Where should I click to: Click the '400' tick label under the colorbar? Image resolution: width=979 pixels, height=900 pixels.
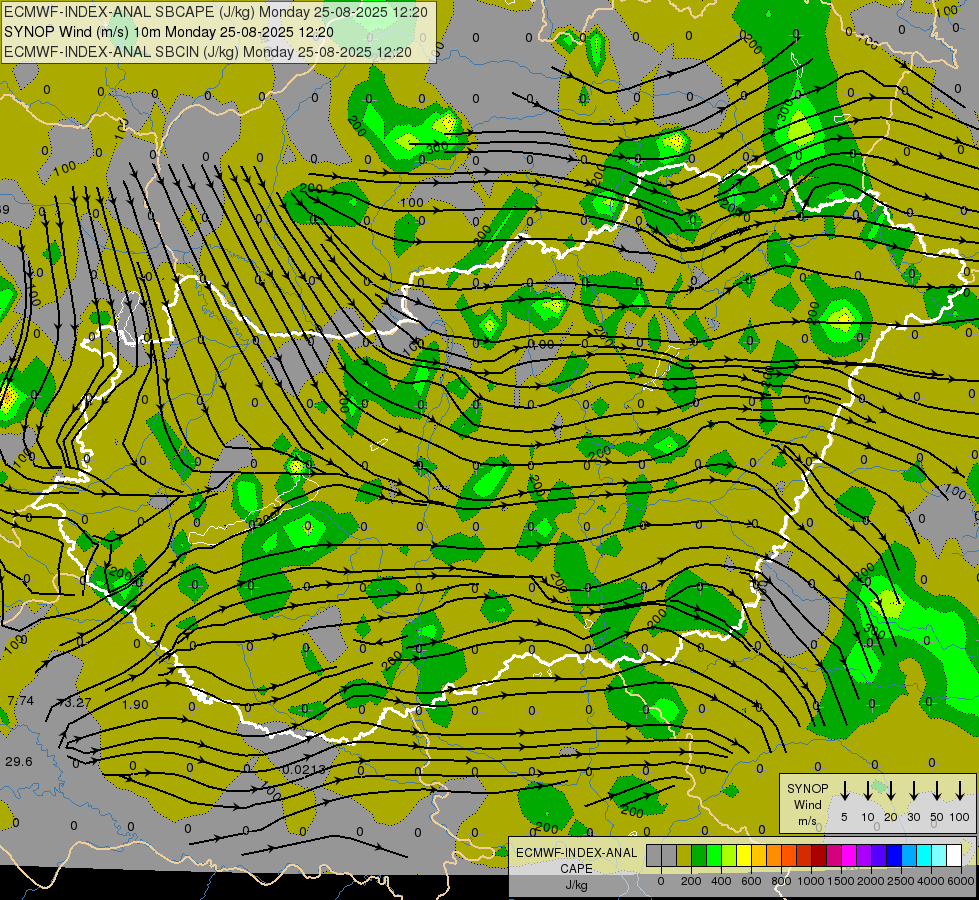tap(721, 881)
